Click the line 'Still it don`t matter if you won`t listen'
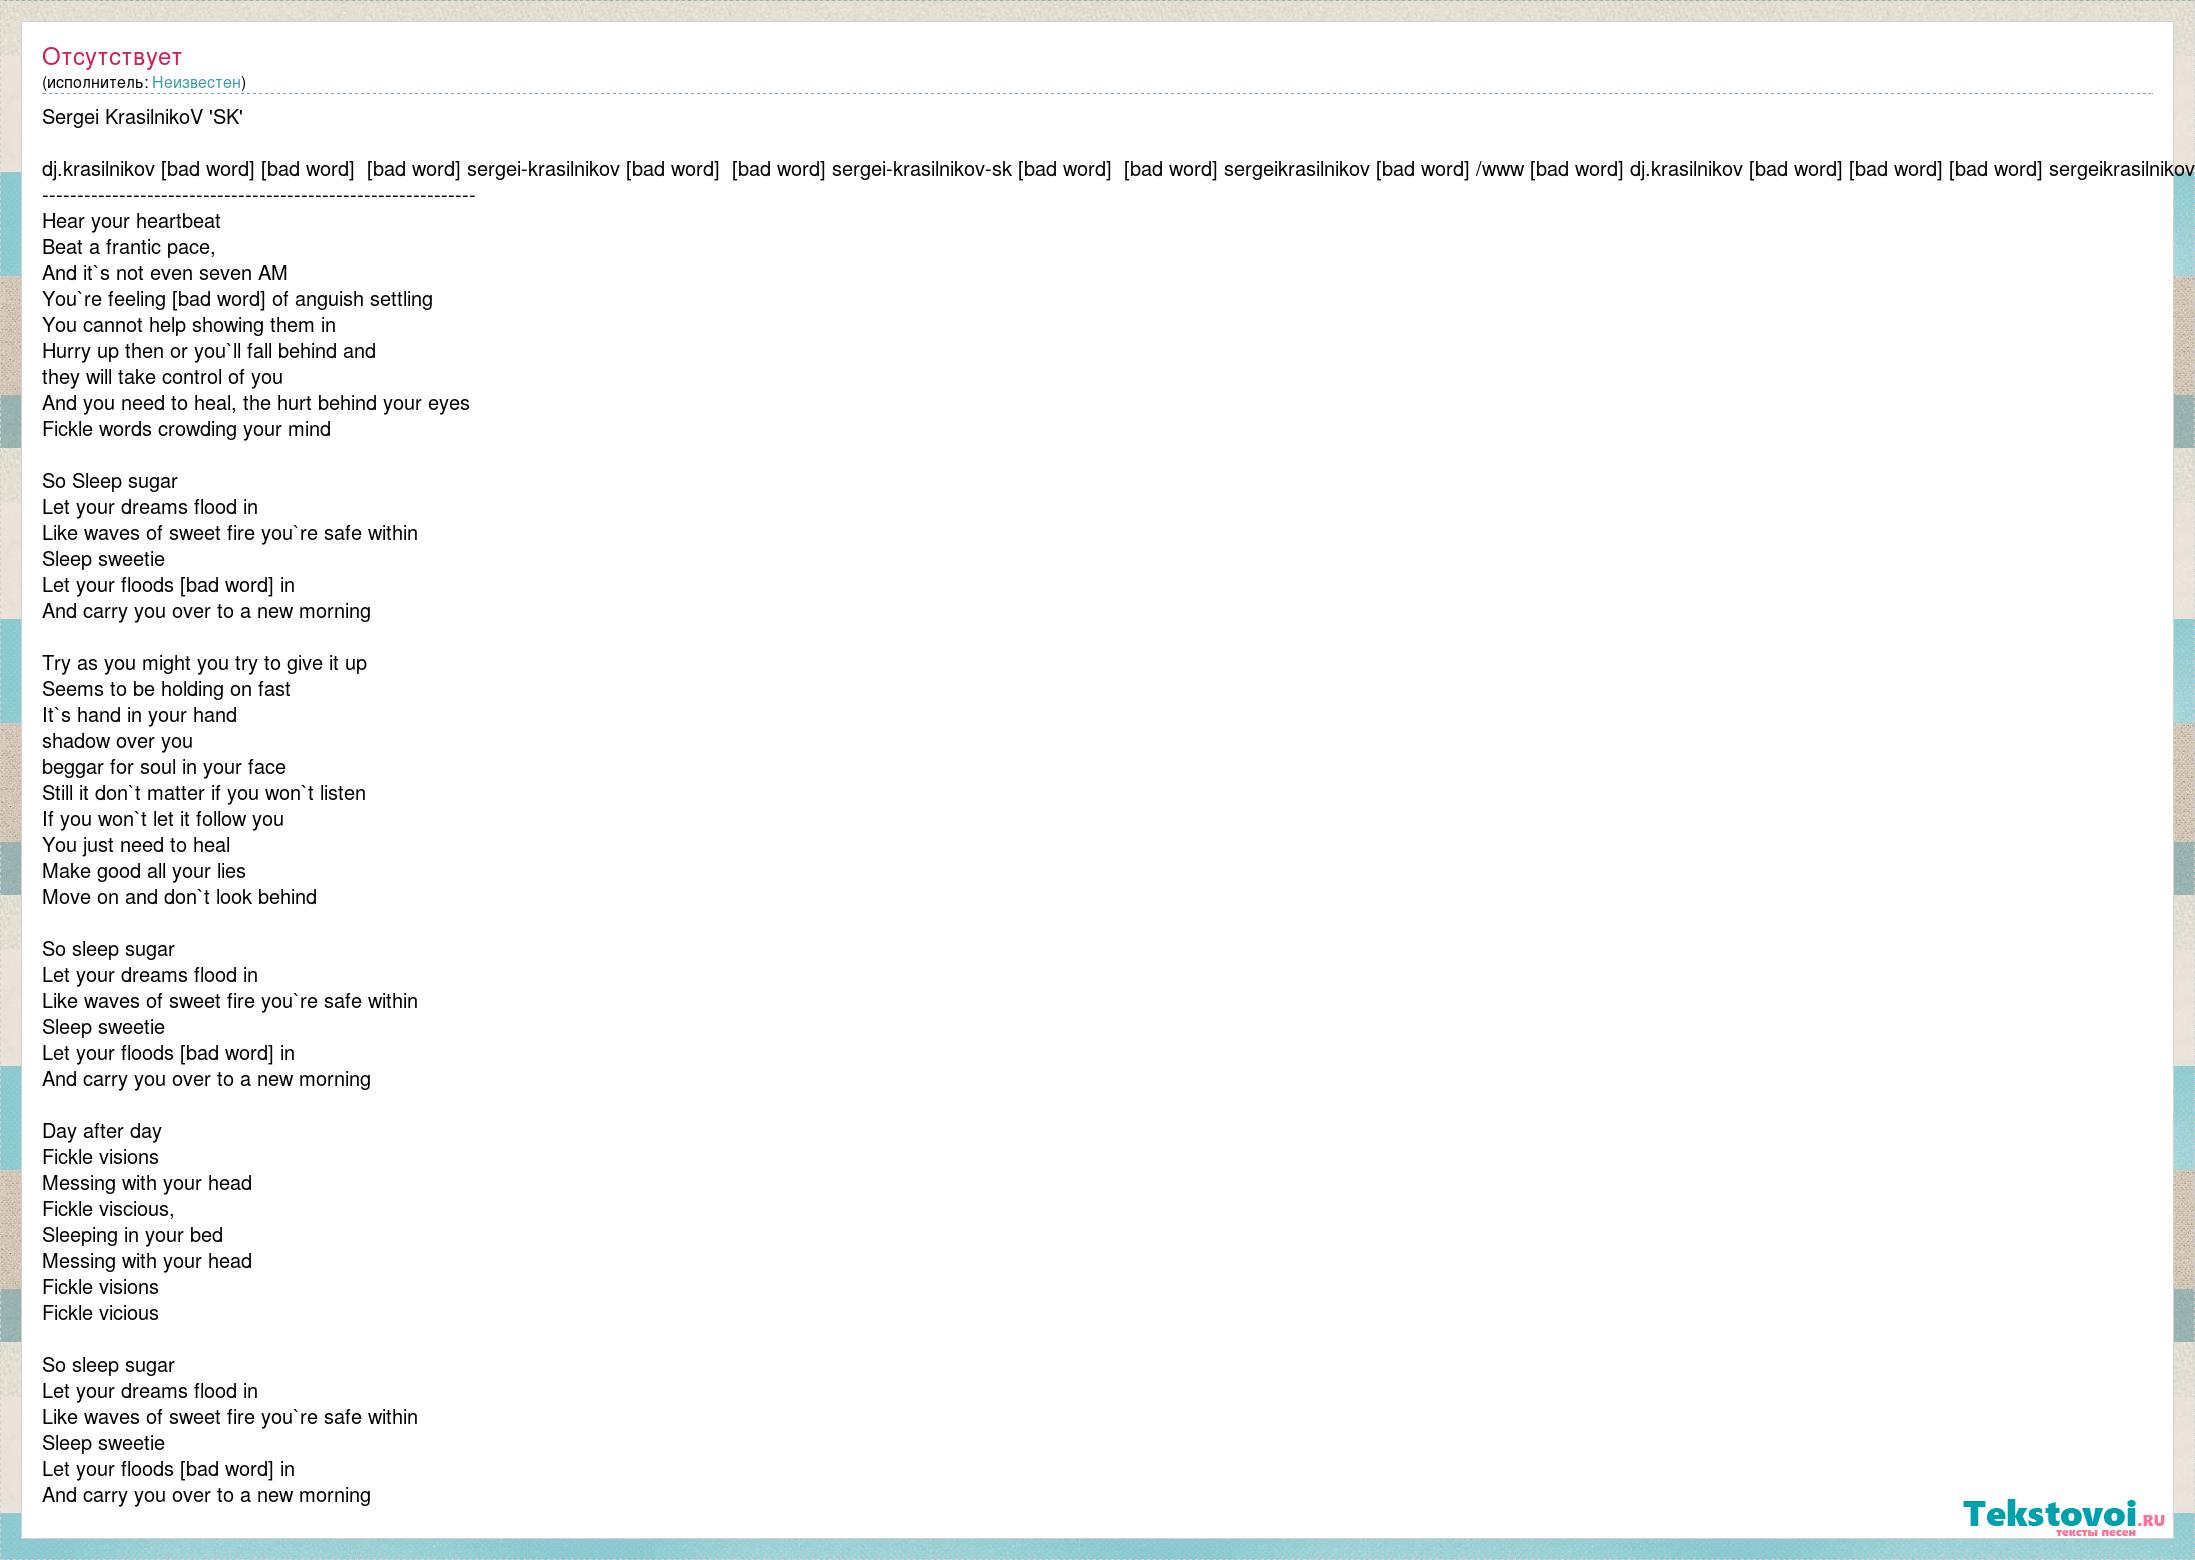The image size is (2195, 1560). pyautogui.click(x=204, y=793)
